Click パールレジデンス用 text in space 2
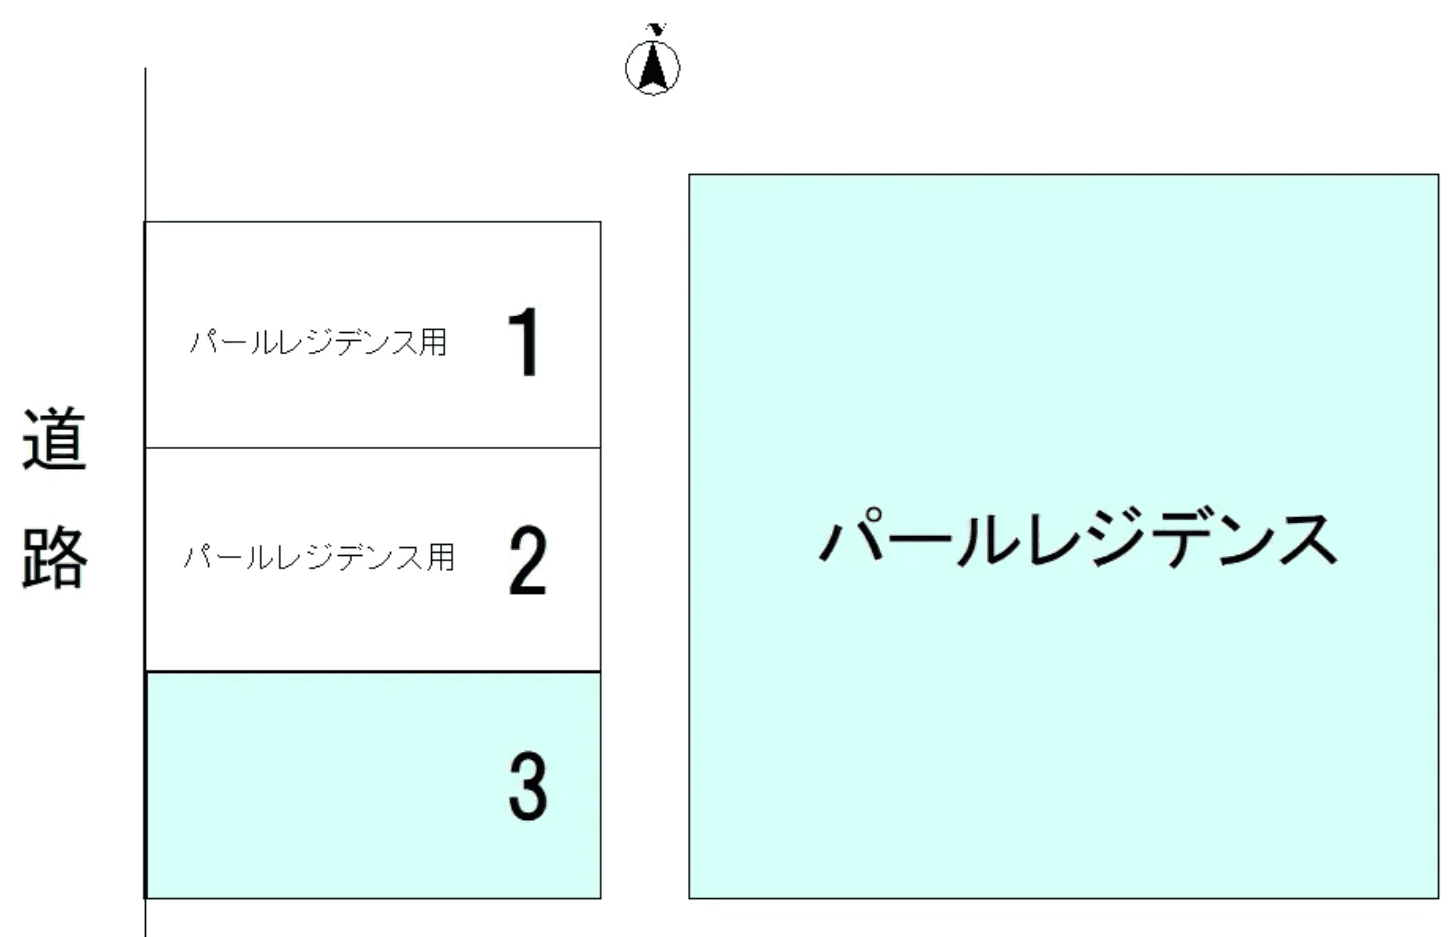 318,556
